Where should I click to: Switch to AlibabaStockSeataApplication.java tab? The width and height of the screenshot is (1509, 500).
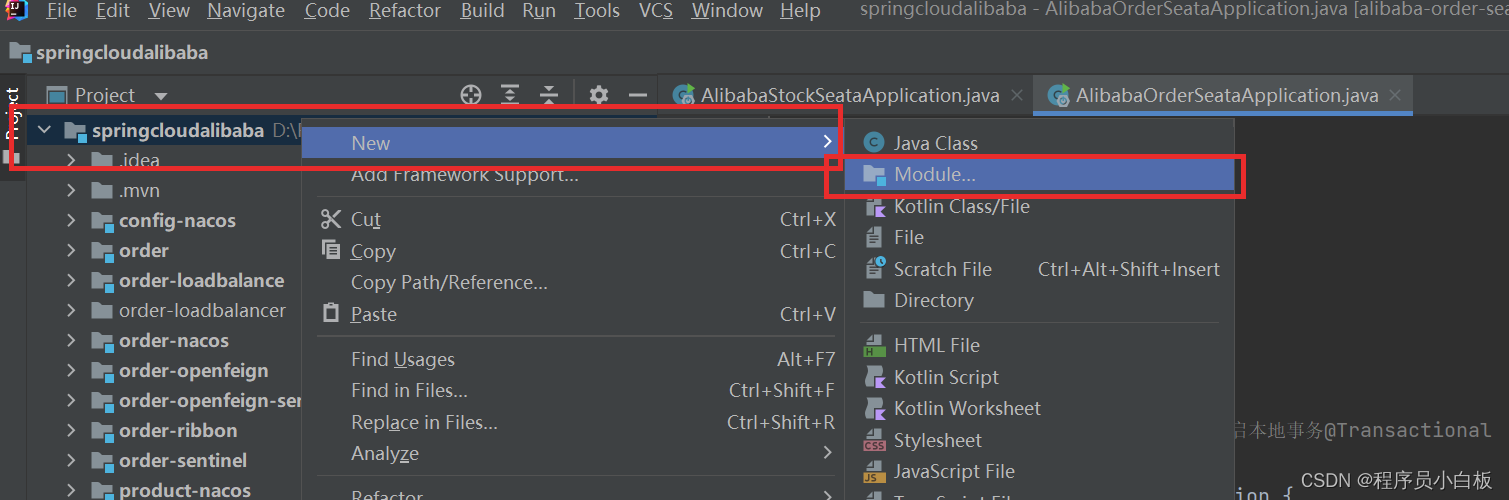pyautogui.click(x=850, y=96)
